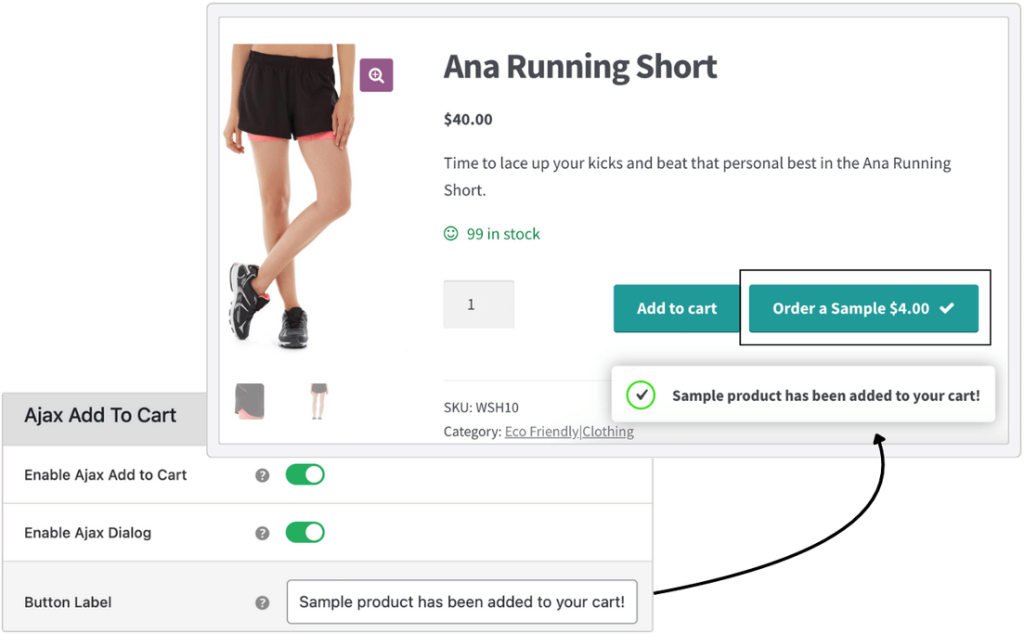This screenshot has height=634, width=1024.
Task: Click the main product image of running shorts
Action: point(291,196)
